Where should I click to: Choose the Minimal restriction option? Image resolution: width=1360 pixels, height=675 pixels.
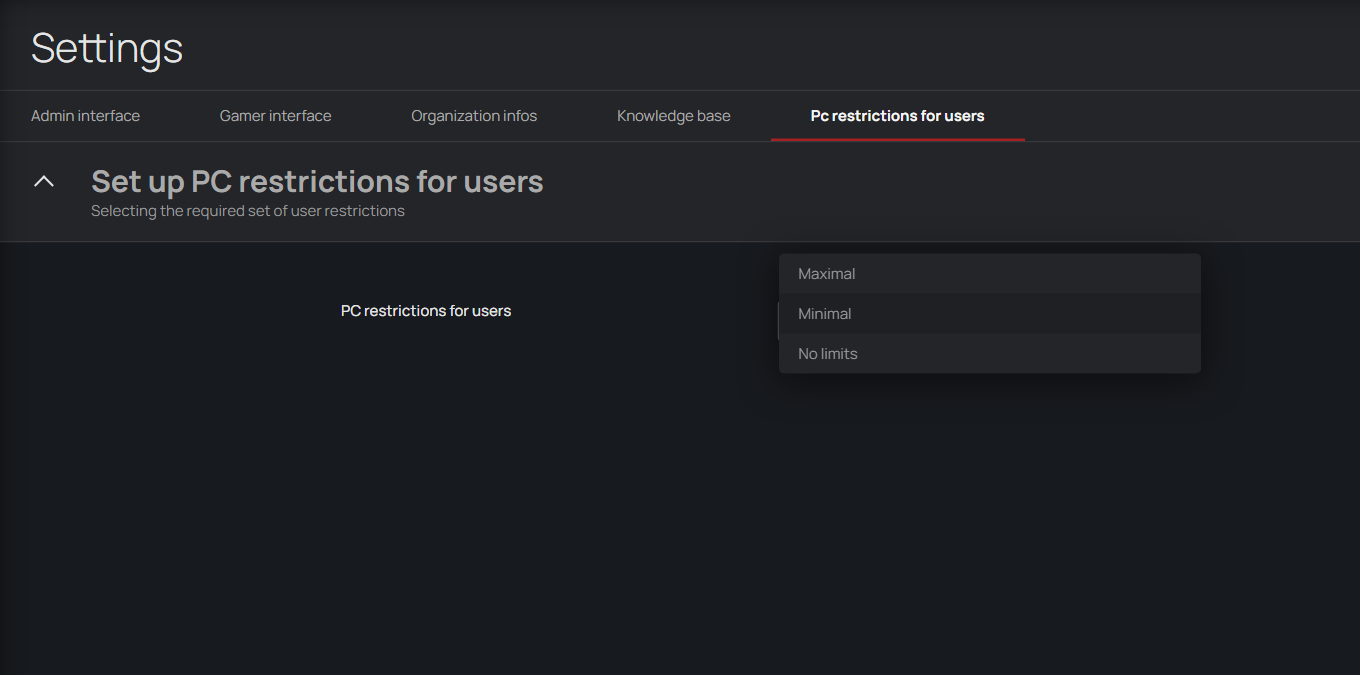point(824,314)
